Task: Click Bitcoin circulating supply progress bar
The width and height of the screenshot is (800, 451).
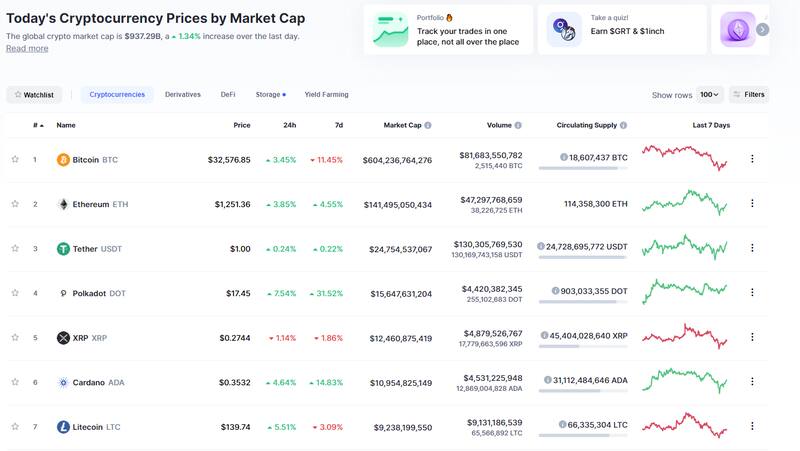Action: (578, 168)
